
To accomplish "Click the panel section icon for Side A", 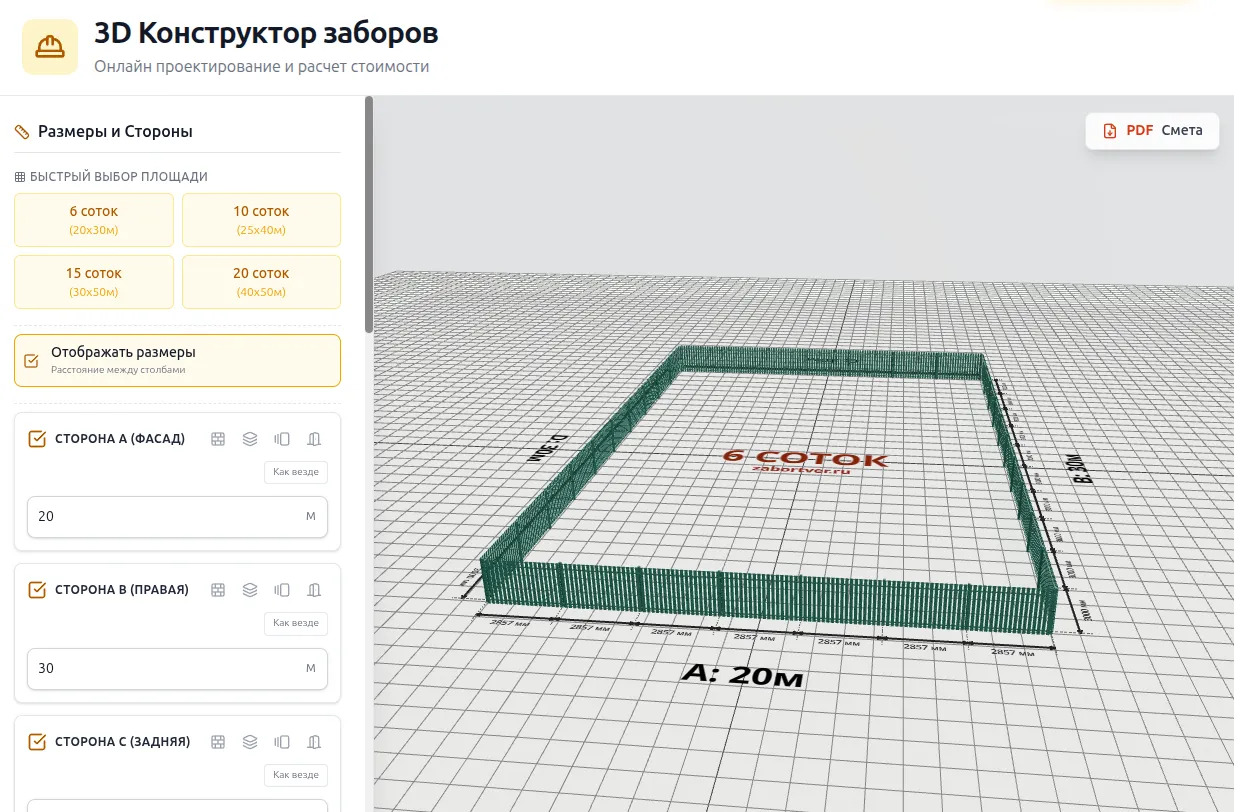I will pos(283,439).
